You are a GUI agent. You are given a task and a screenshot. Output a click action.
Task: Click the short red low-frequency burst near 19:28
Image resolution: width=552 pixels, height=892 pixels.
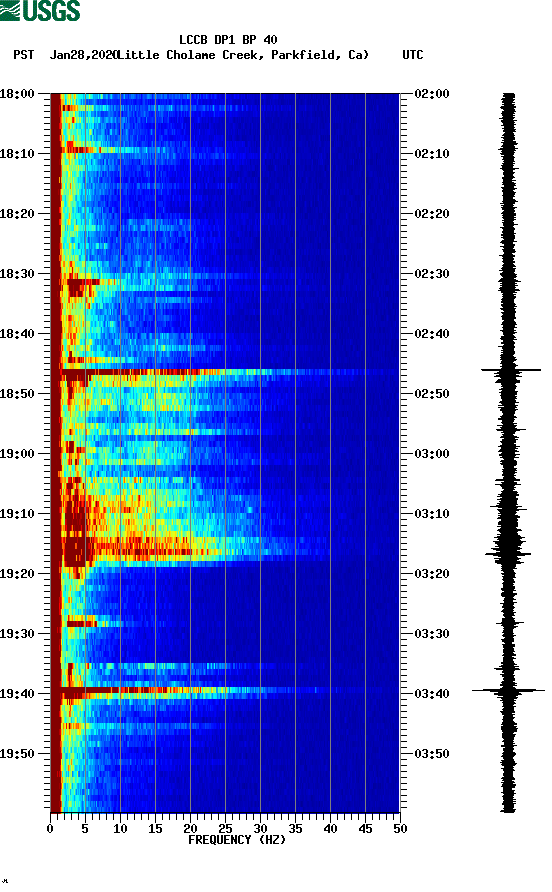[x=83, y=623]
